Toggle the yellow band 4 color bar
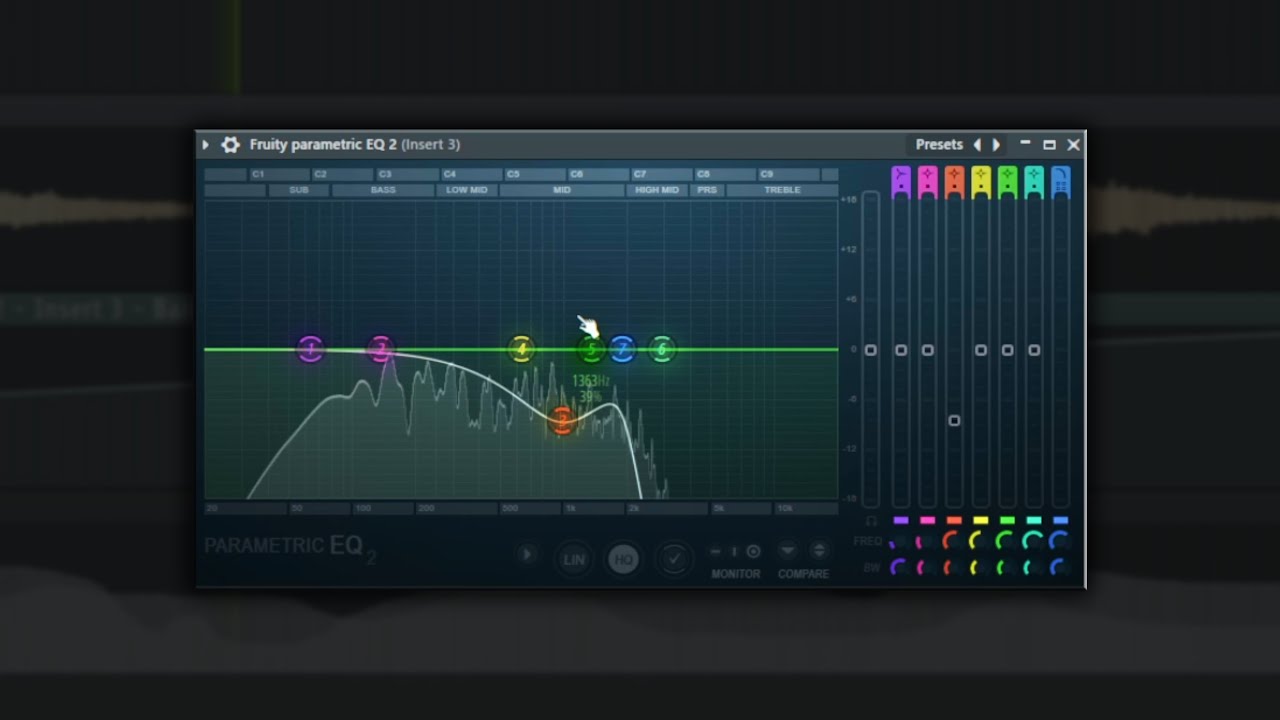This screenshot has width=1280, height=720. (981, 520)
